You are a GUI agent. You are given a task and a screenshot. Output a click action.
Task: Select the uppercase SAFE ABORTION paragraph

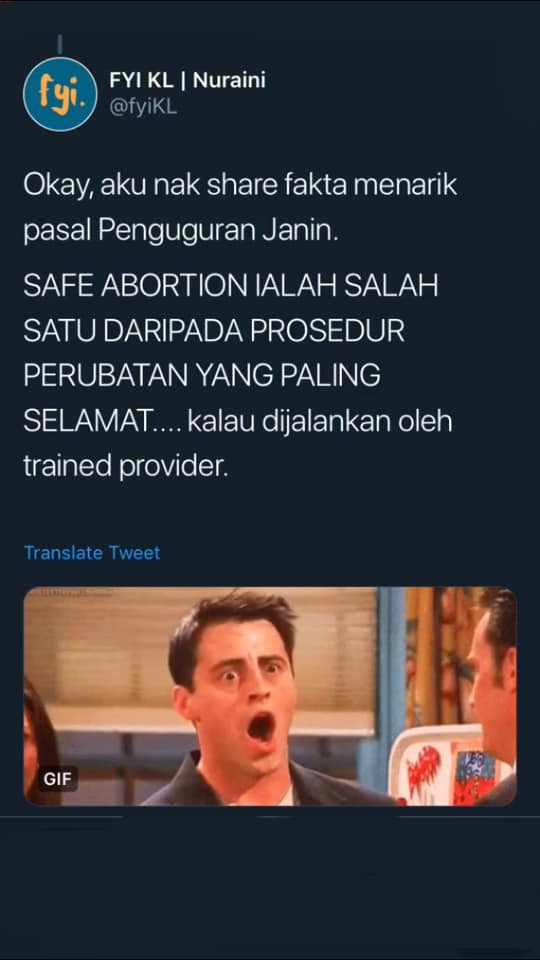pos(238,375)
